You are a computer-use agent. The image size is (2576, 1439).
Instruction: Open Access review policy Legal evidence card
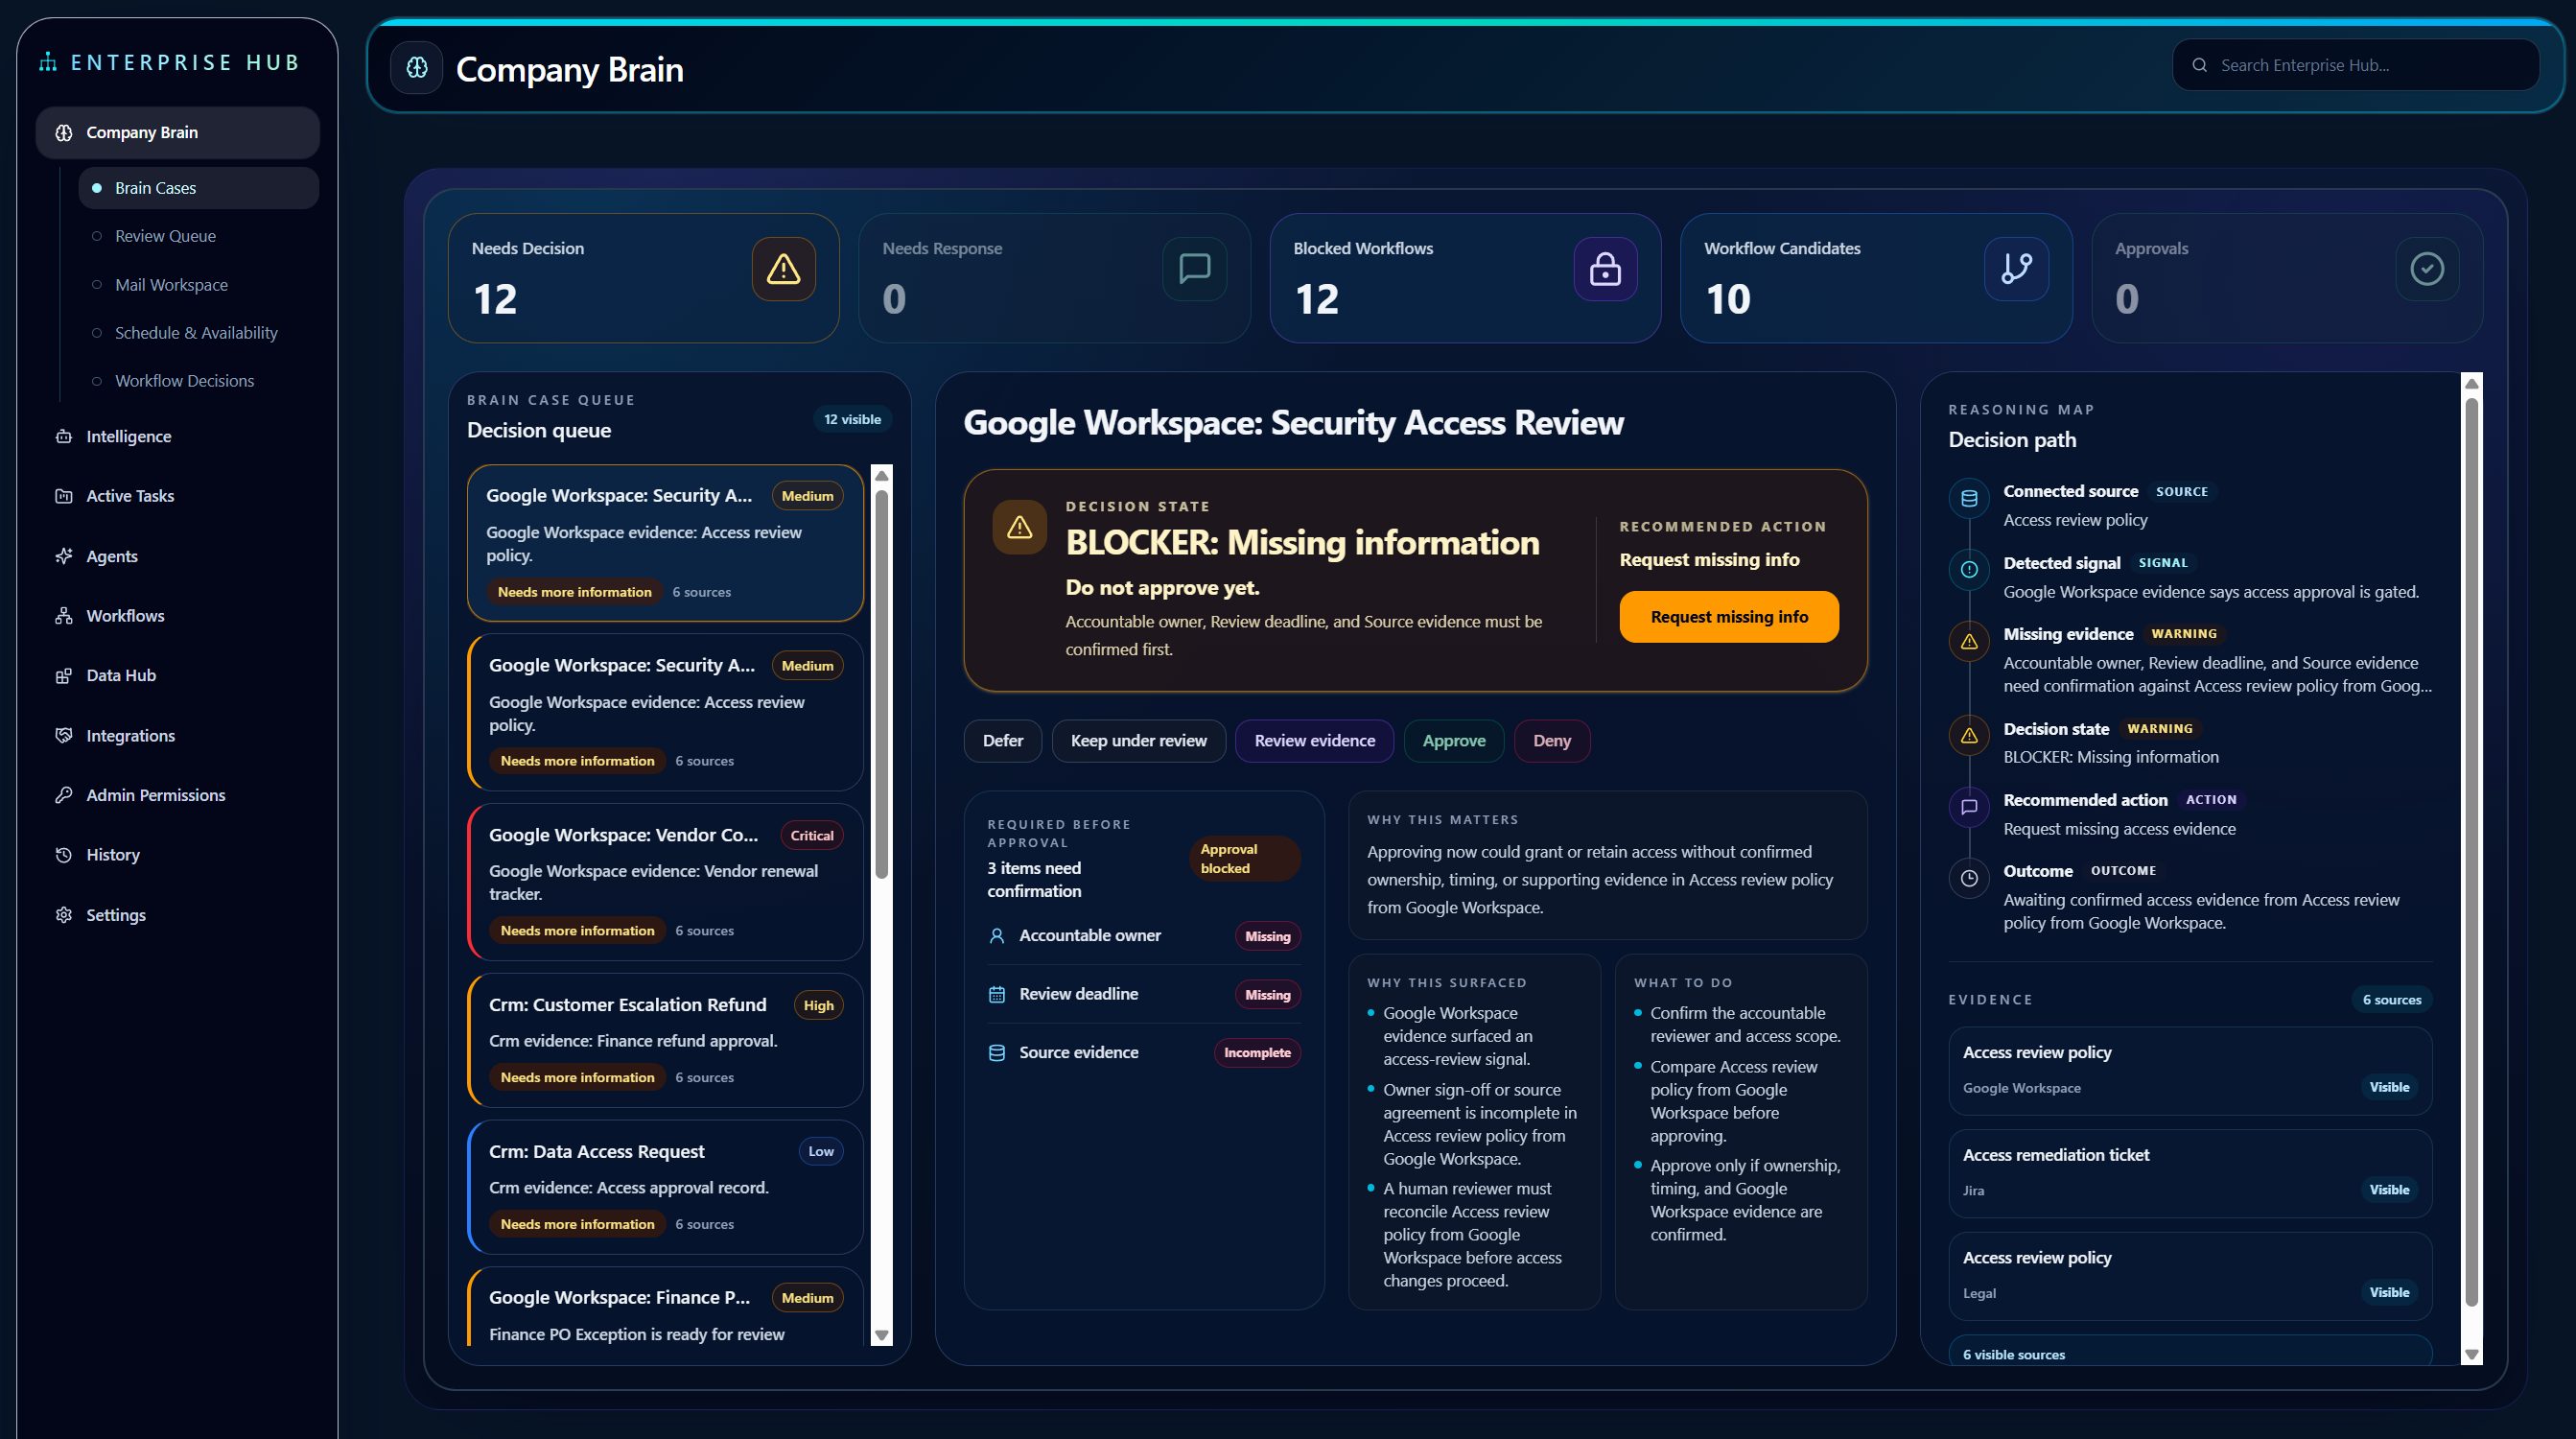click(2189, 1276)
